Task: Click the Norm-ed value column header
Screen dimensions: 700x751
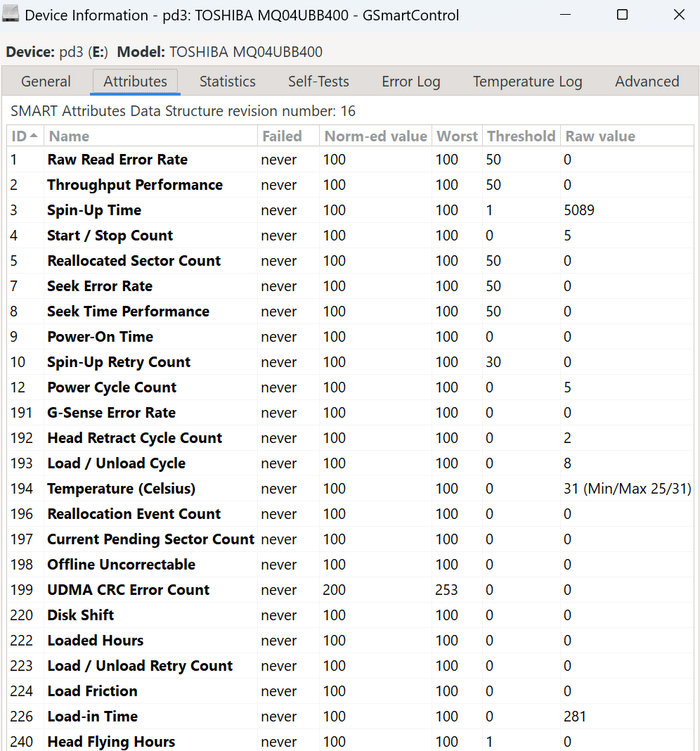Action: click(375, 136)
